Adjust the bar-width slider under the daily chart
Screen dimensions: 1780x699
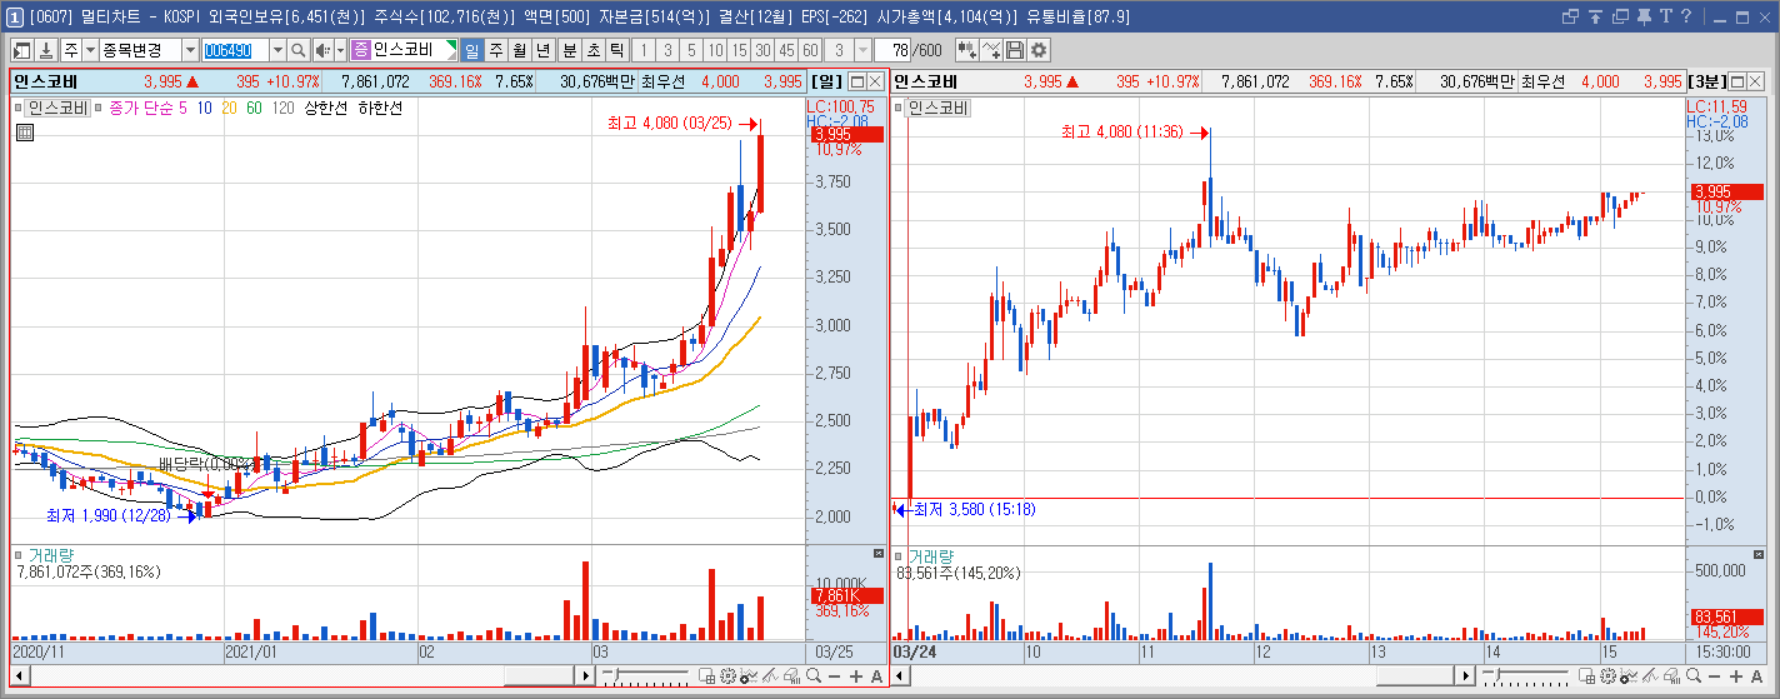pos(646,677)
